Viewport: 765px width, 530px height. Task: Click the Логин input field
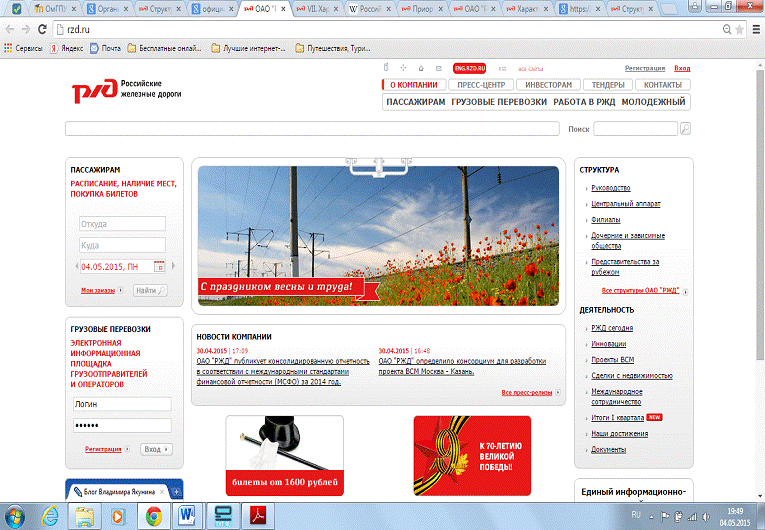121,405
